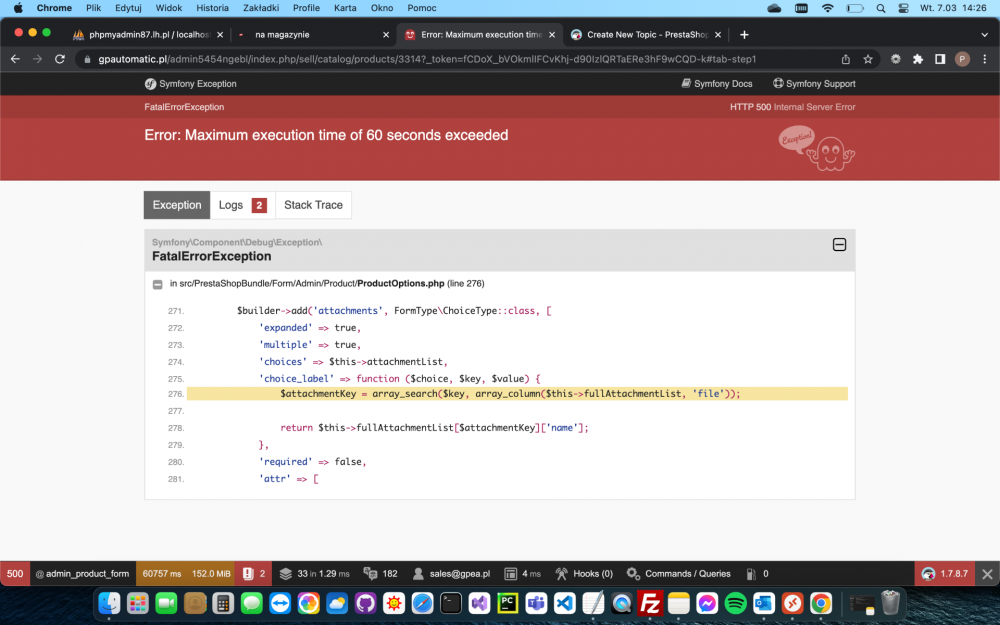Image resolution: width=1000 pixels, height=625 pixels.
Task: Open the Pomoc menu
Action: tap(422, 8)
